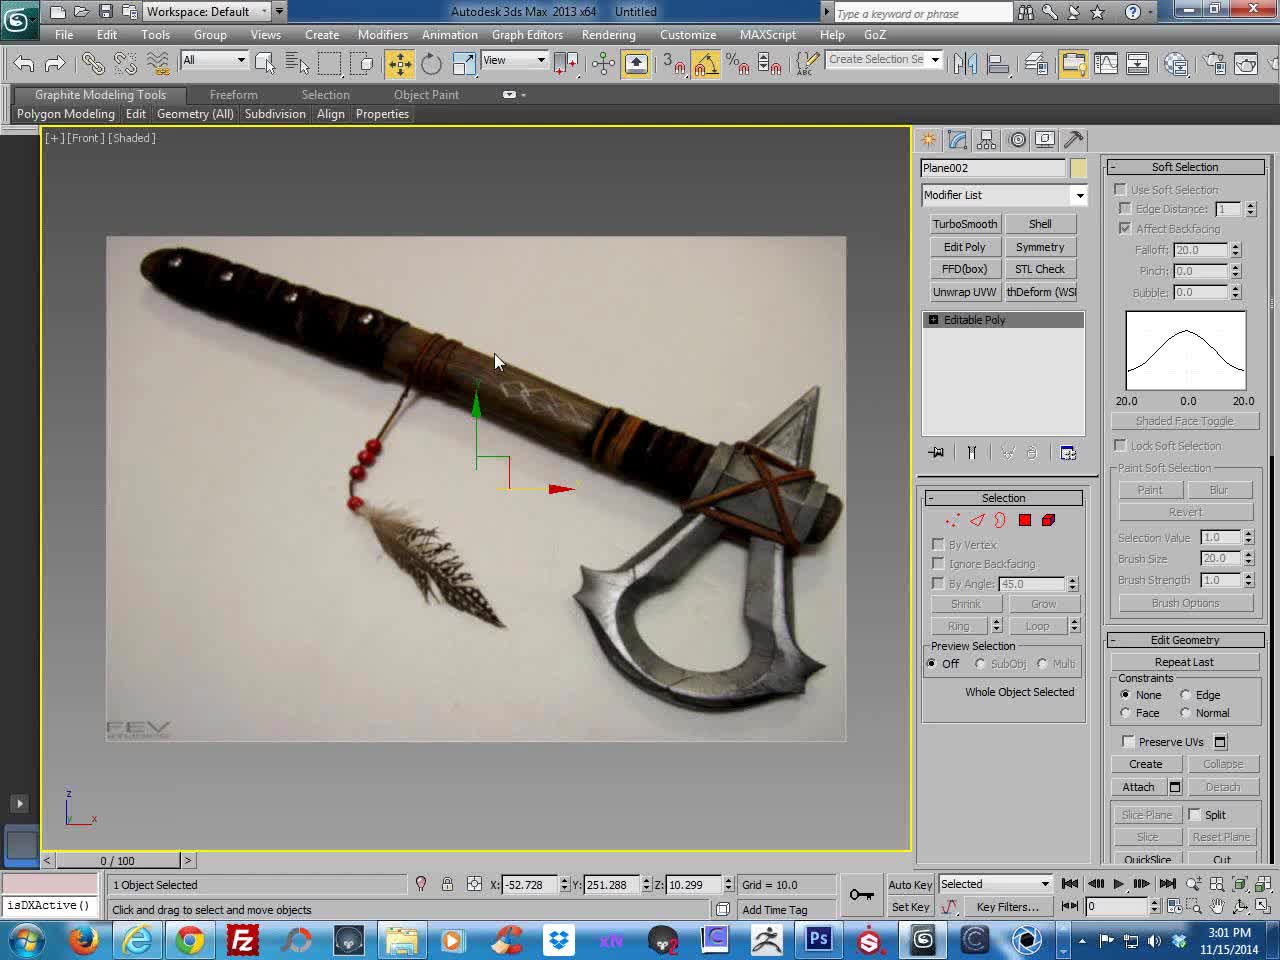Enable Use Soft Selection checkbox

click(1120, 189)
